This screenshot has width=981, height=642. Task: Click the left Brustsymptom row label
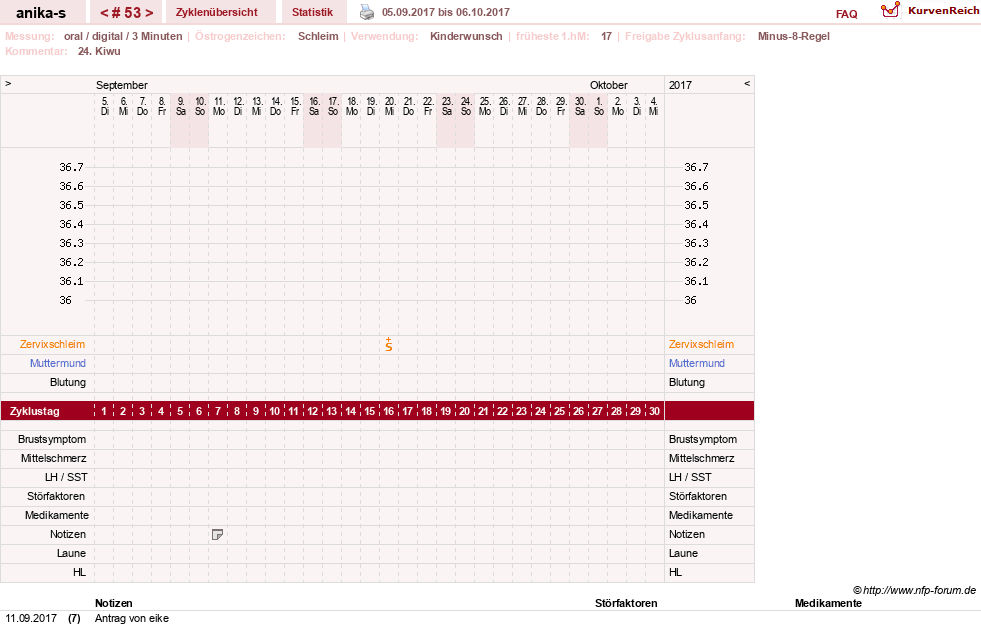click(x=52, y=439)
